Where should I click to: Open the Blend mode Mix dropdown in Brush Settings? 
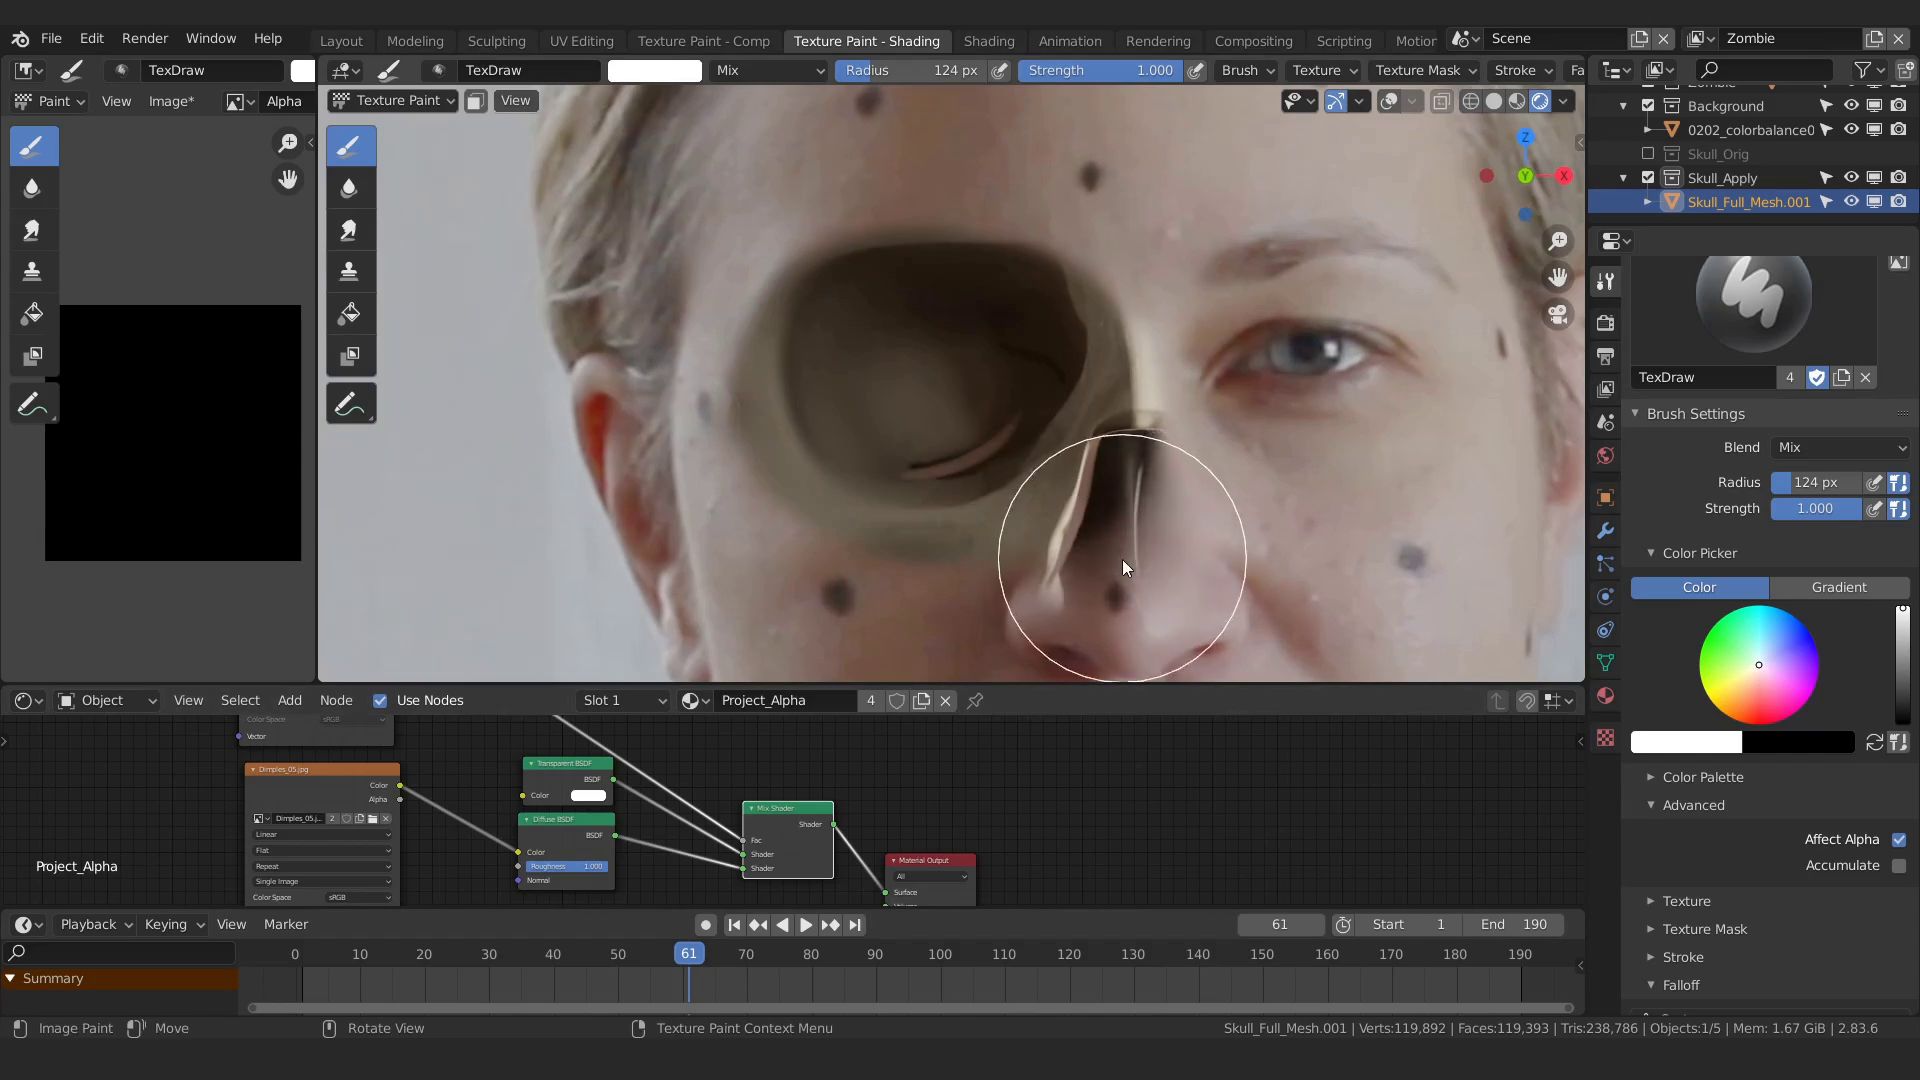pyautogui.click(x=1841, y=448)
